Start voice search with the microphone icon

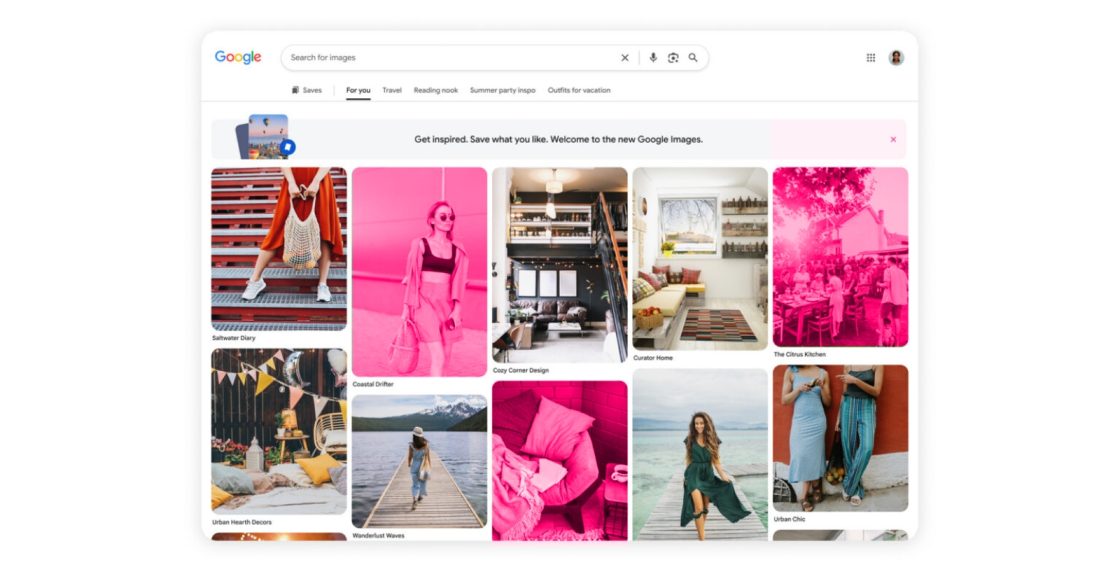653,58
